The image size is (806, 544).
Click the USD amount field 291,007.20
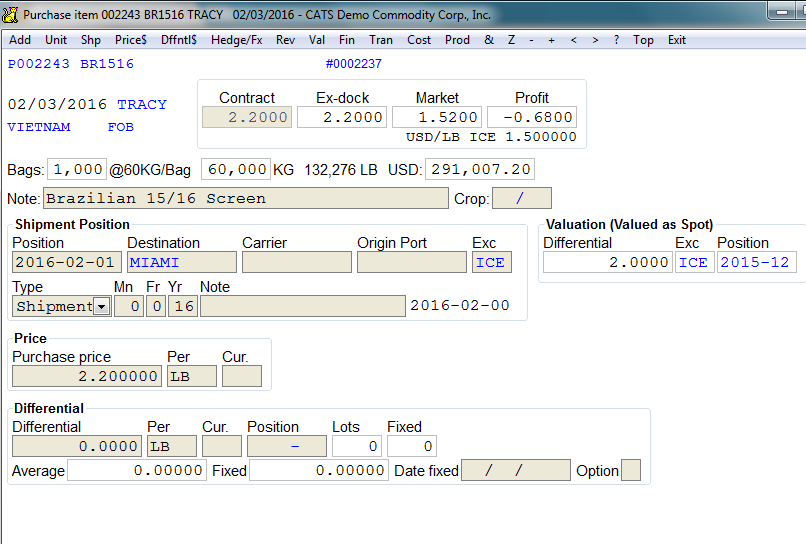[480, 169]
